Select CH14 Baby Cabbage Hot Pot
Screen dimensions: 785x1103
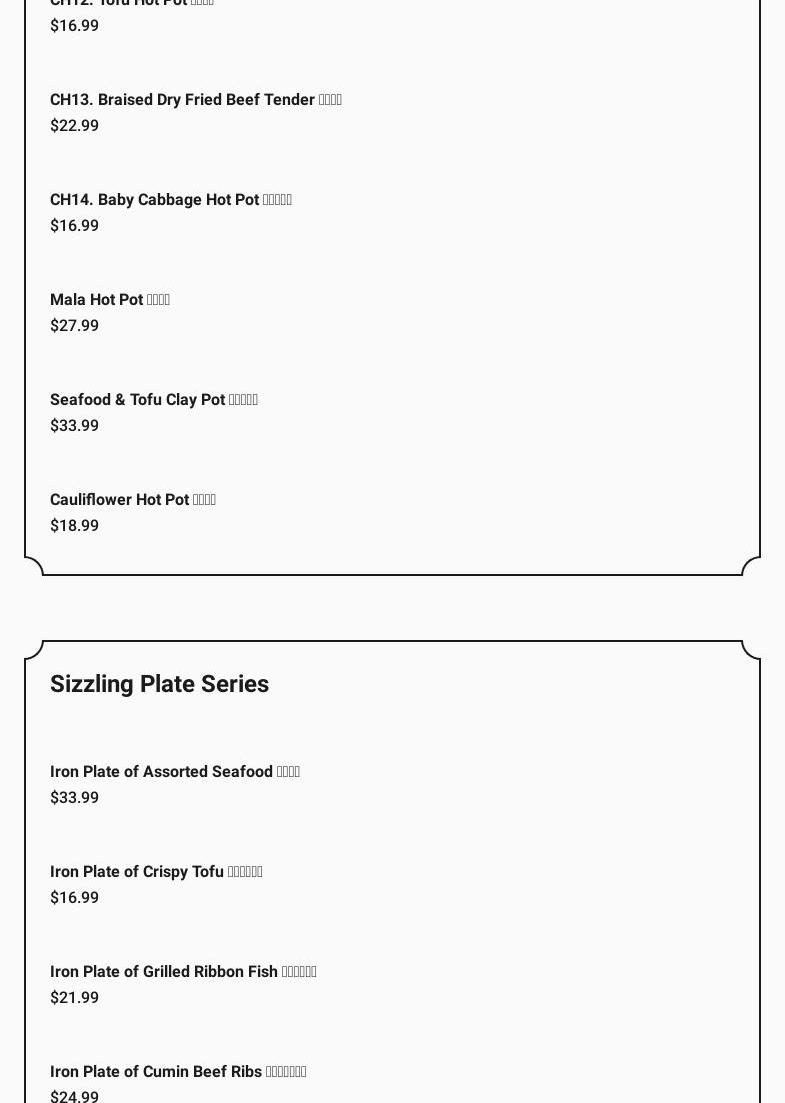click(170, 200)
